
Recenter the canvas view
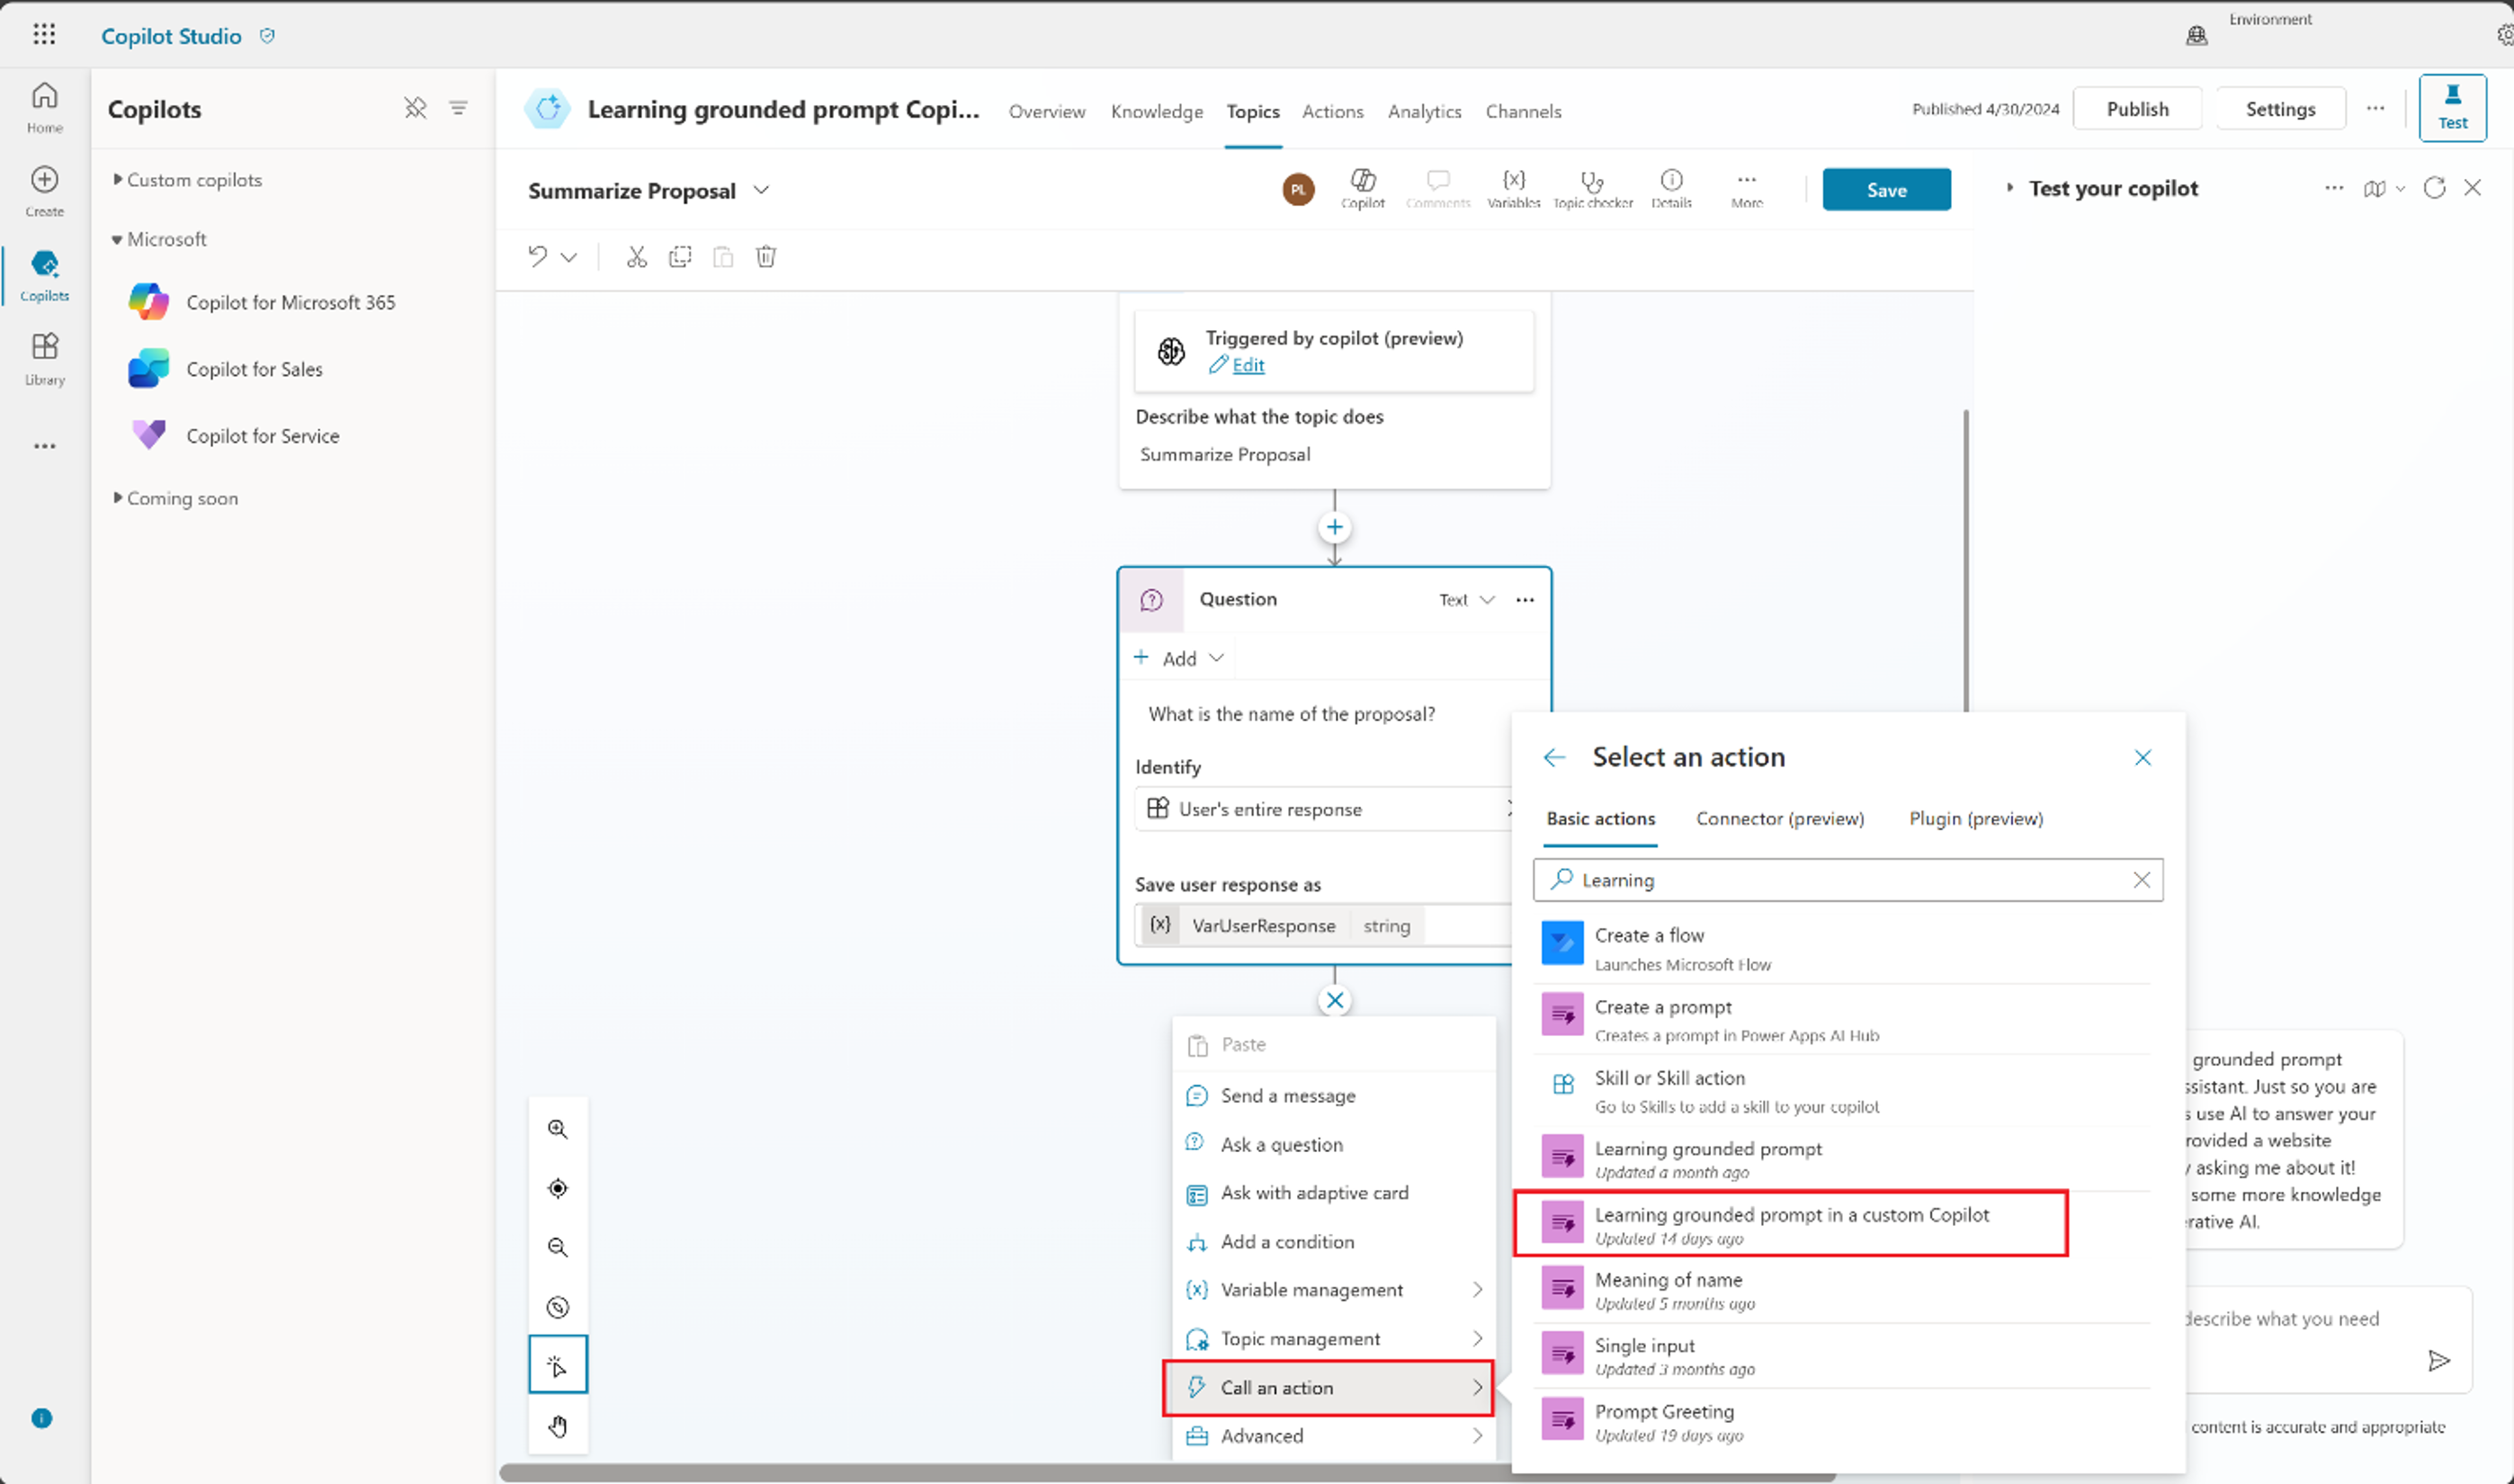point(558,1188)
